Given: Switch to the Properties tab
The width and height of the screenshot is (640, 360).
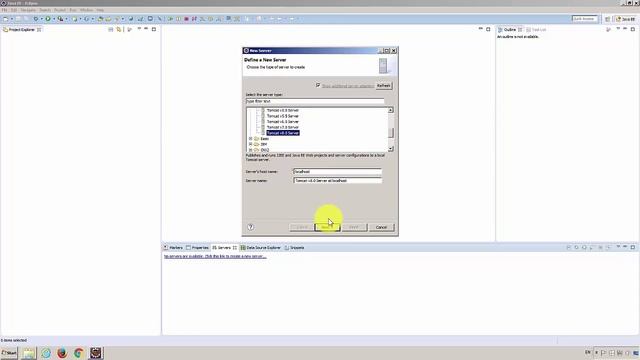Looking at the screenshot, I should [197, 248].
